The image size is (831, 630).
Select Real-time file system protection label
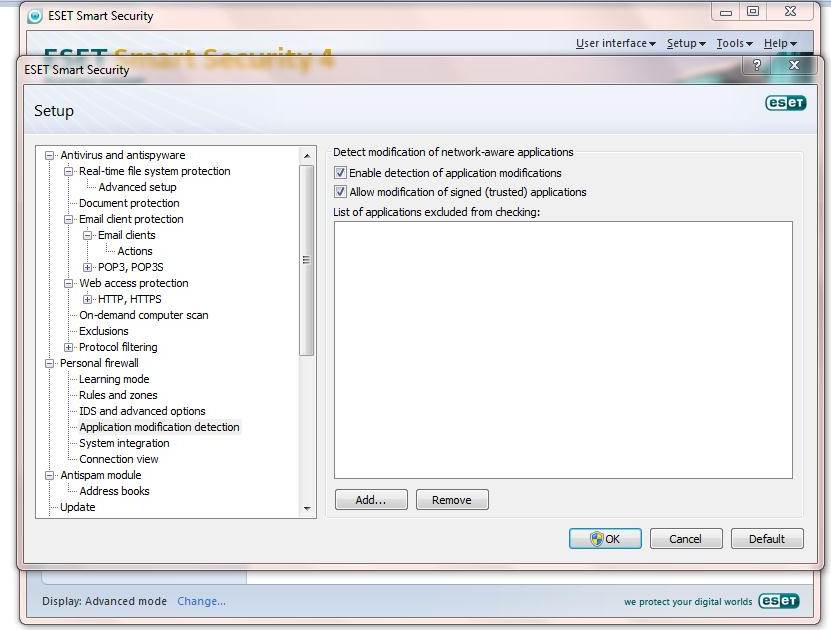[155, 171]
